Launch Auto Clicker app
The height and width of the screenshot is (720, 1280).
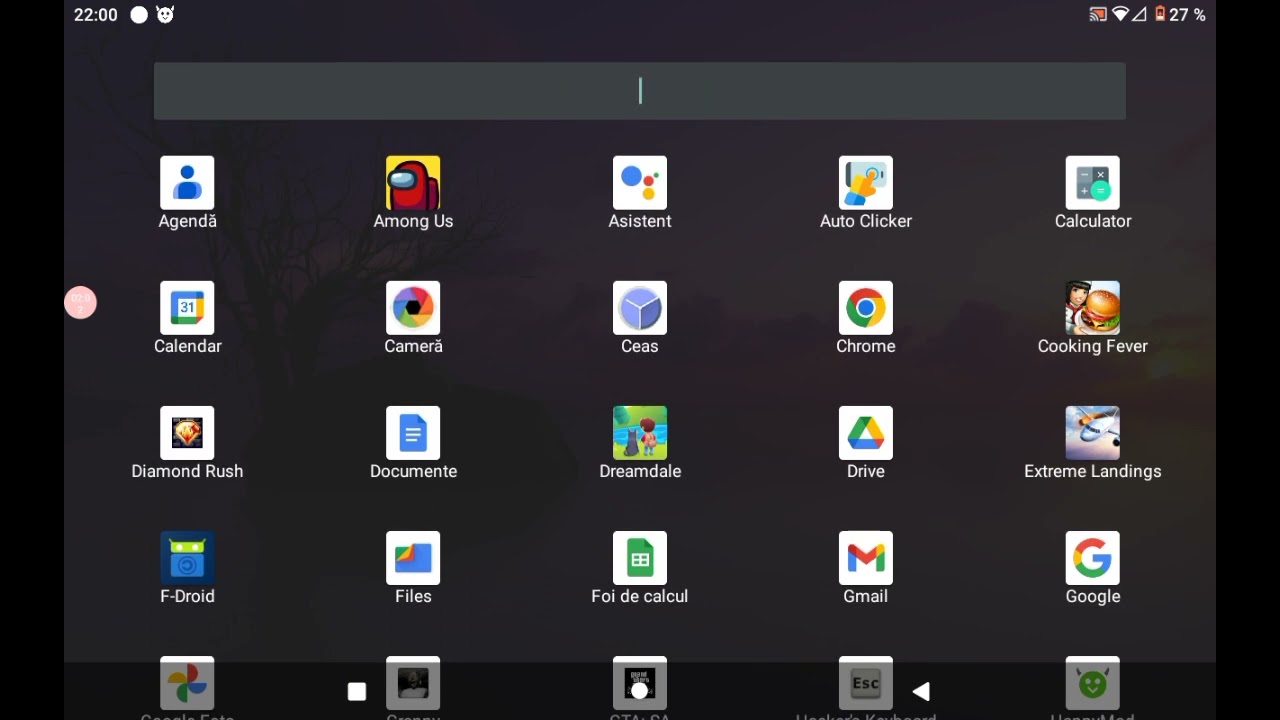pos(866,183)
